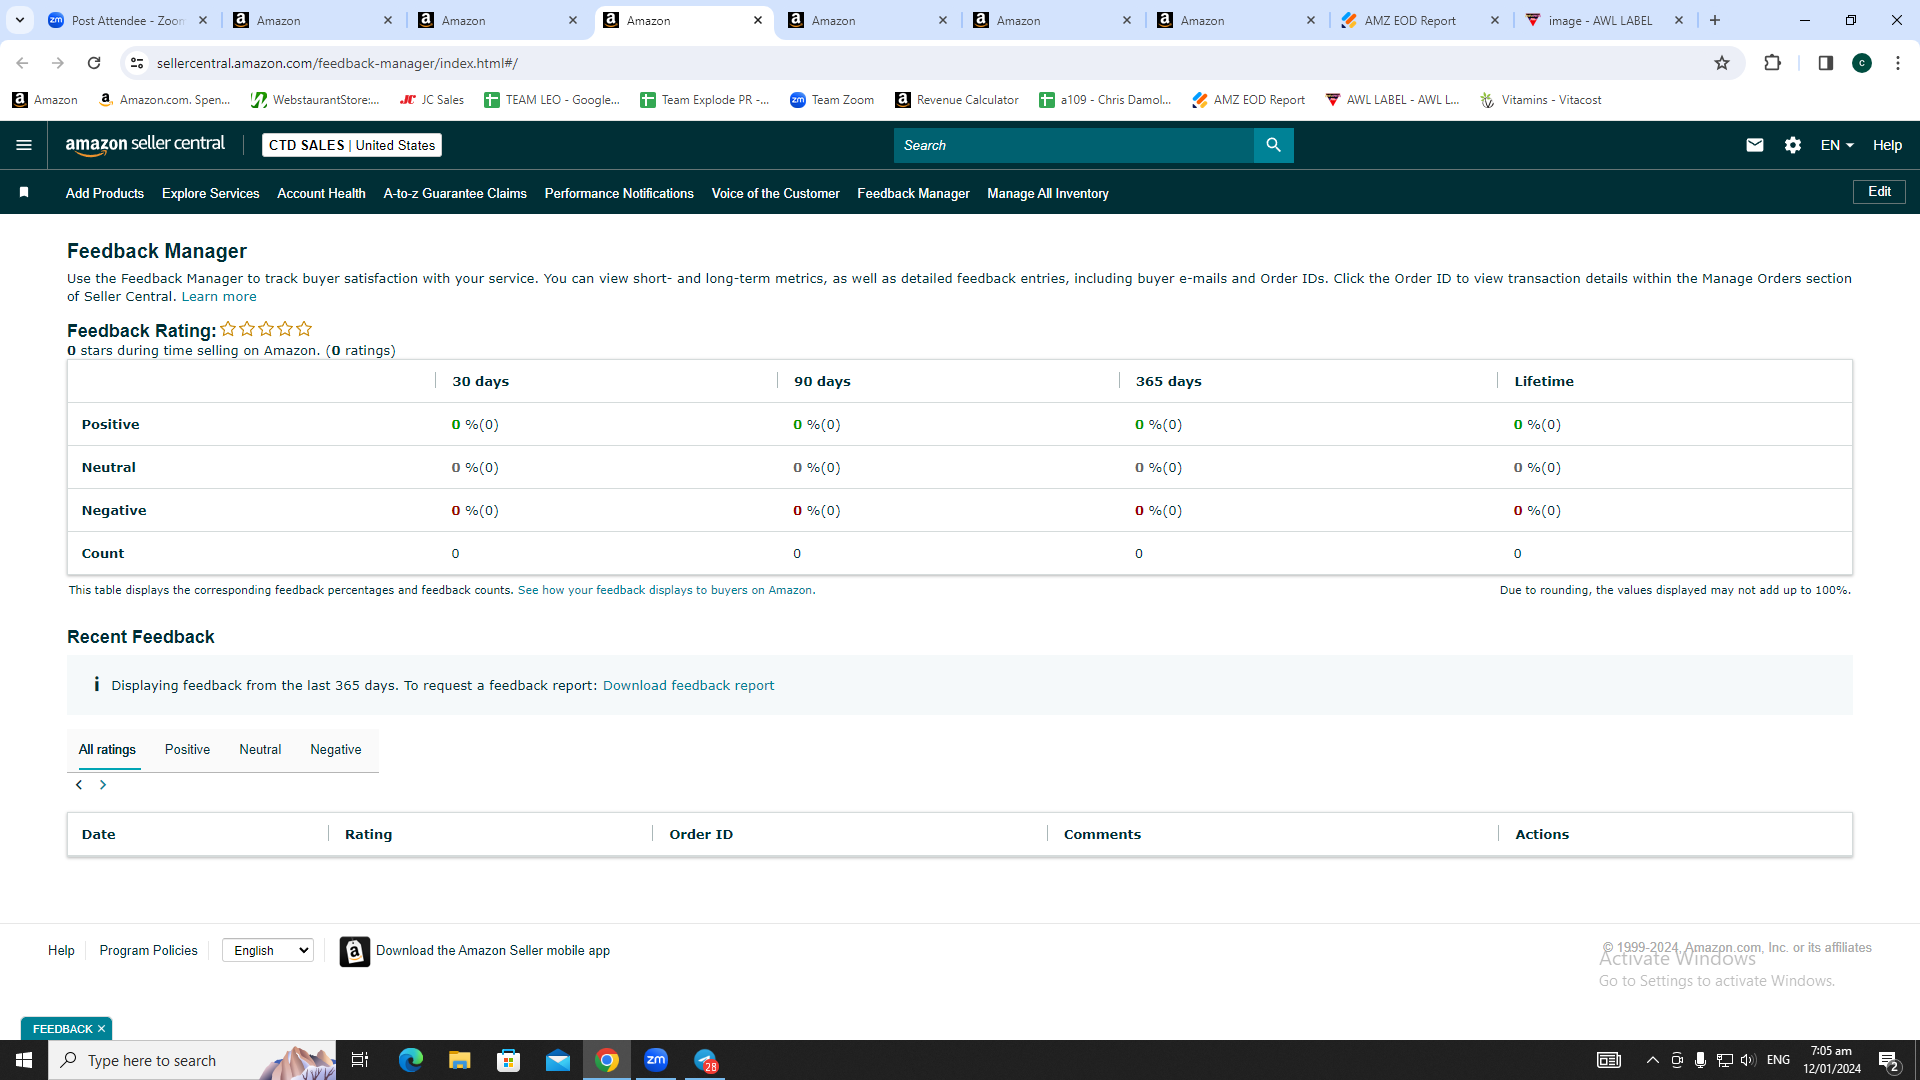Open Windows notification center icon

pyautogui.click(x=1888, y=1060)
